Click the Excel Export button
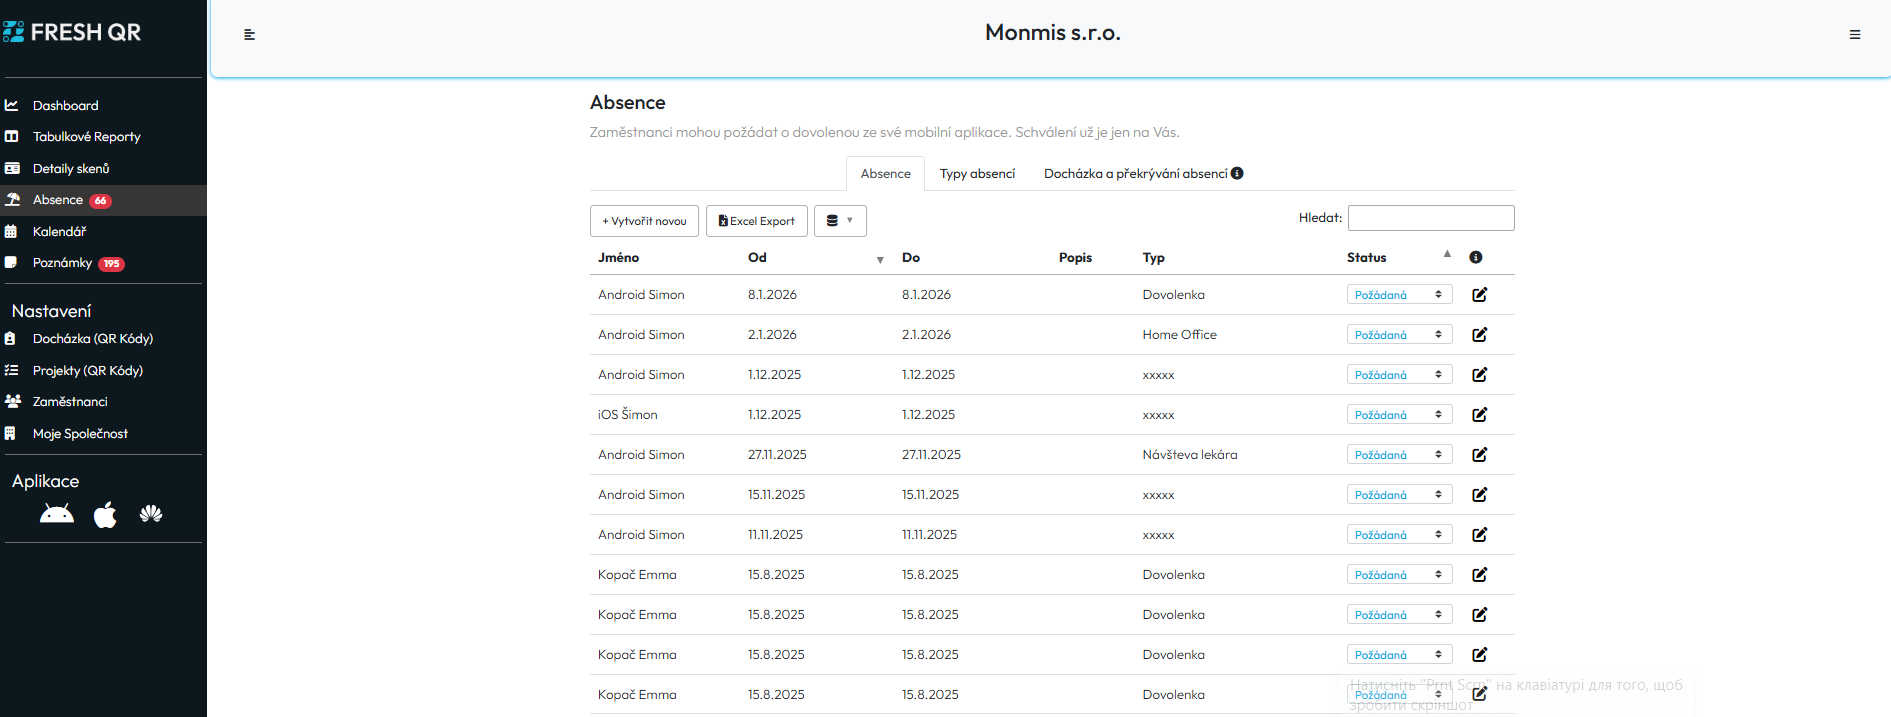This screenshot has width=1891, height=717. (x=757, y=221)
